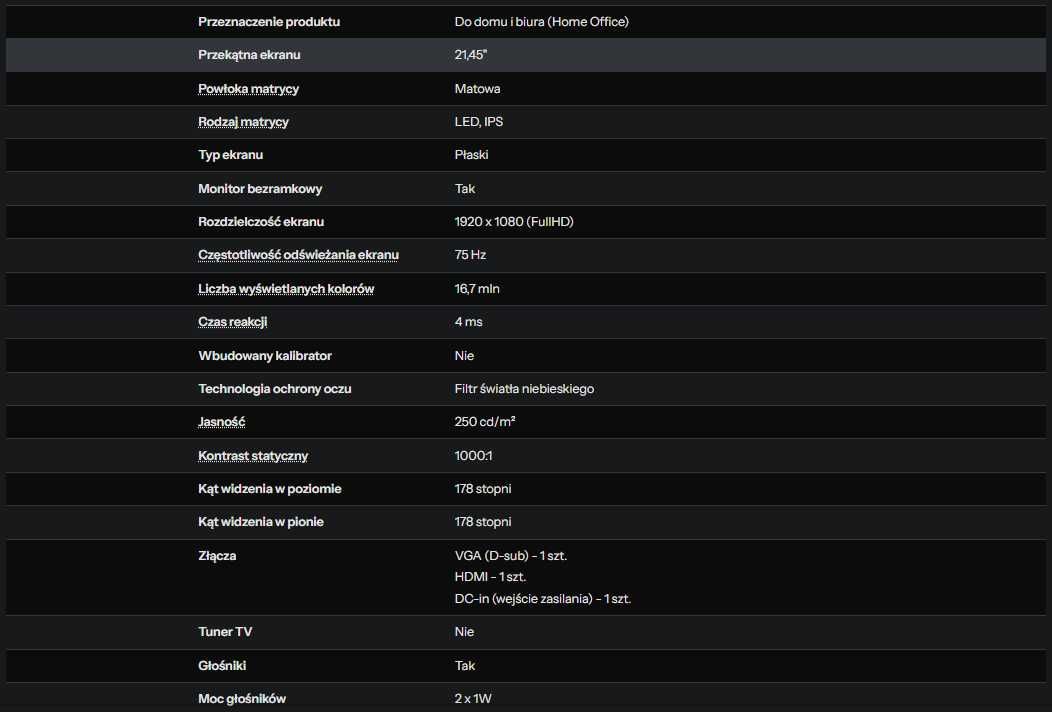Open the Rodzaj matrycy term explanation
The height and width of the screenshot is (712, 1052).
(x=243, y=121)
